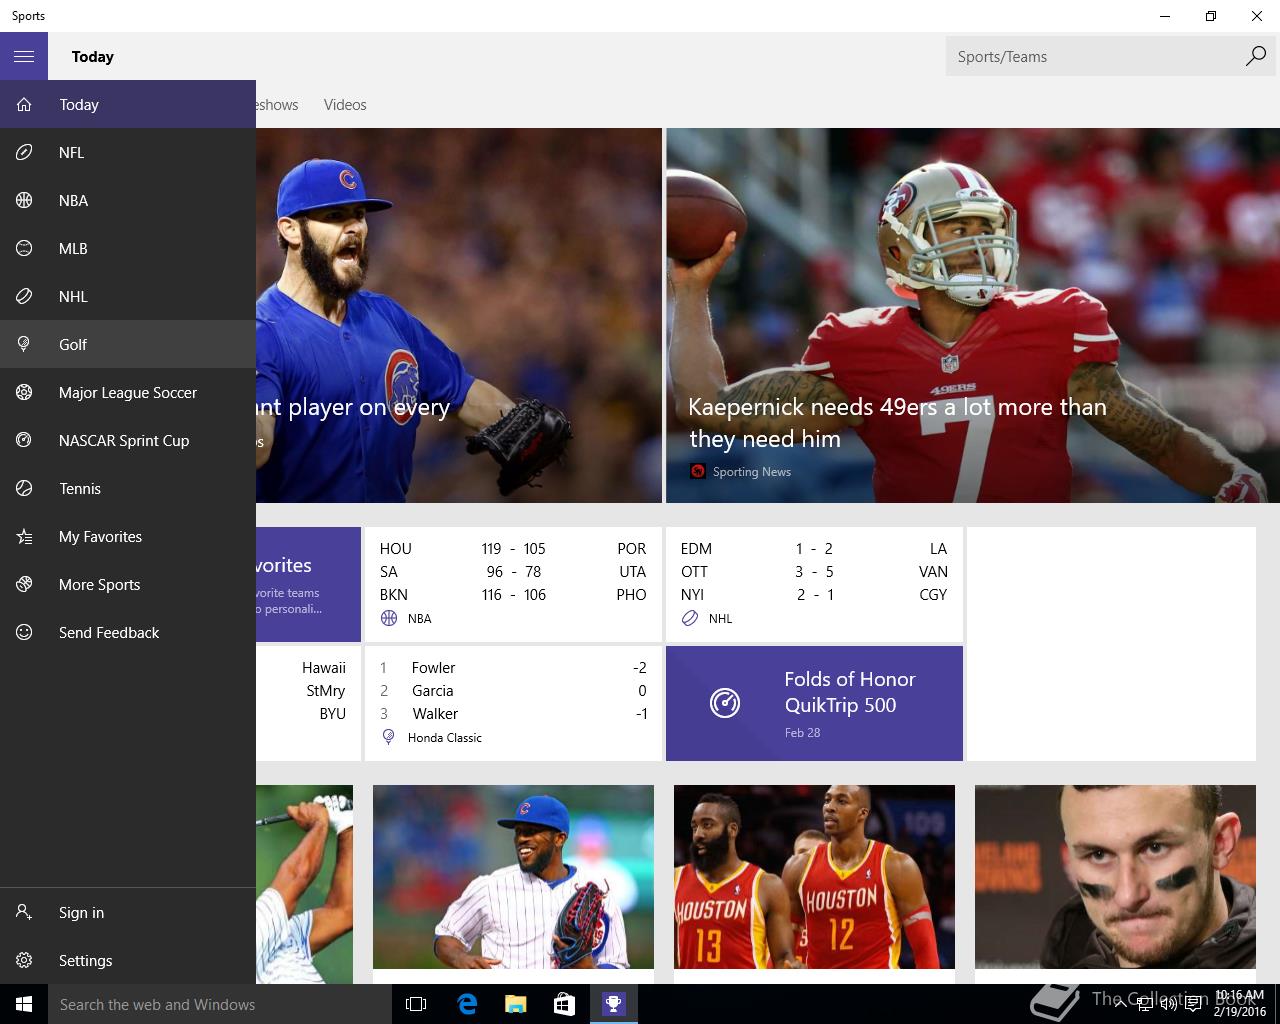Select Tennis in the sidebar
Viewport: 1280px width, 1024px height.
[x=128, y=488]
